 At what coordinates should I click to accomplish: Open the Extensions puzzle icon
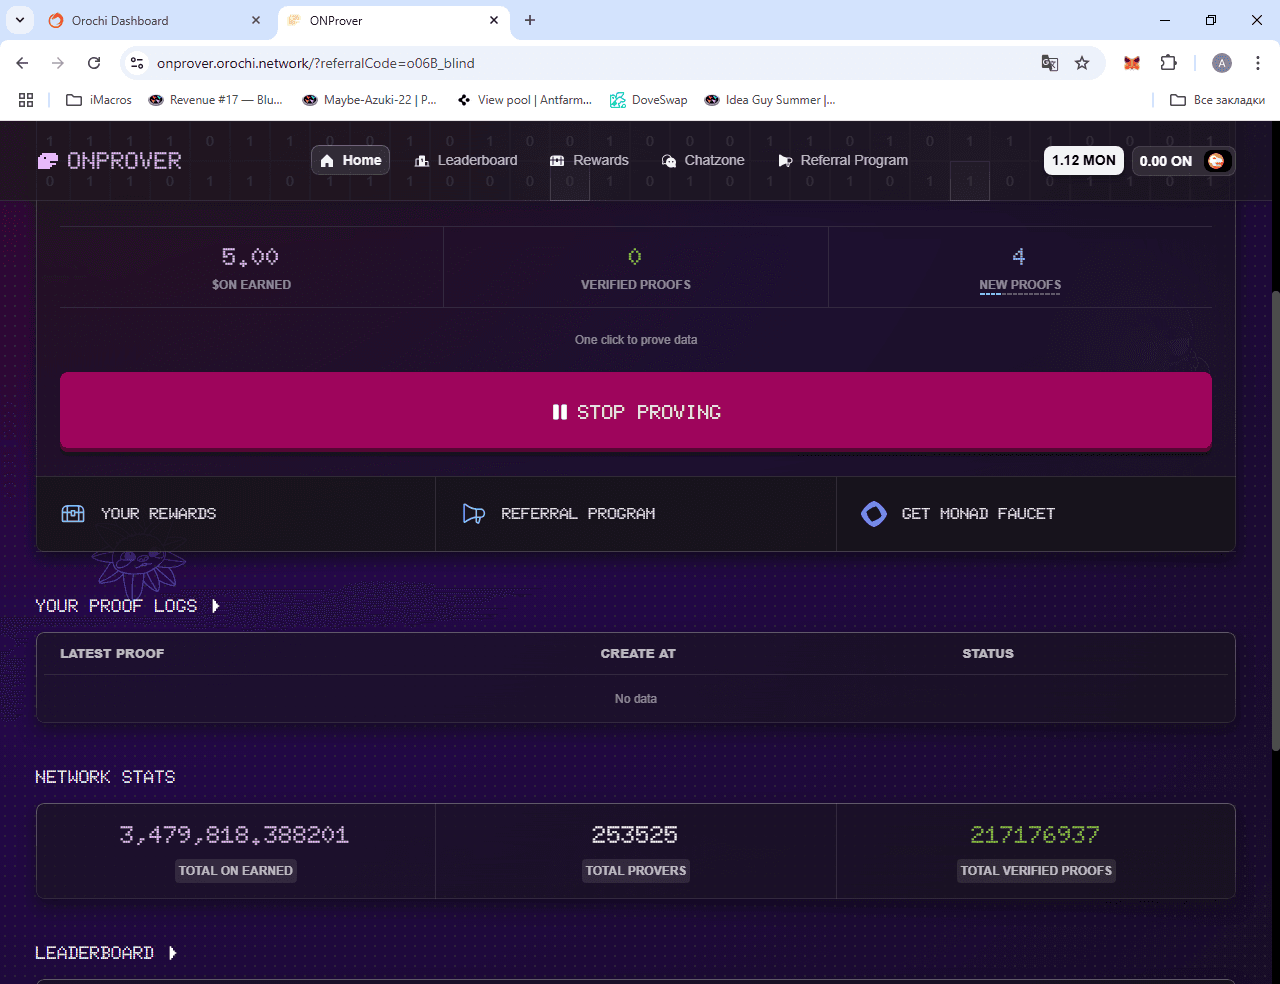click(x=1168, y=63)
